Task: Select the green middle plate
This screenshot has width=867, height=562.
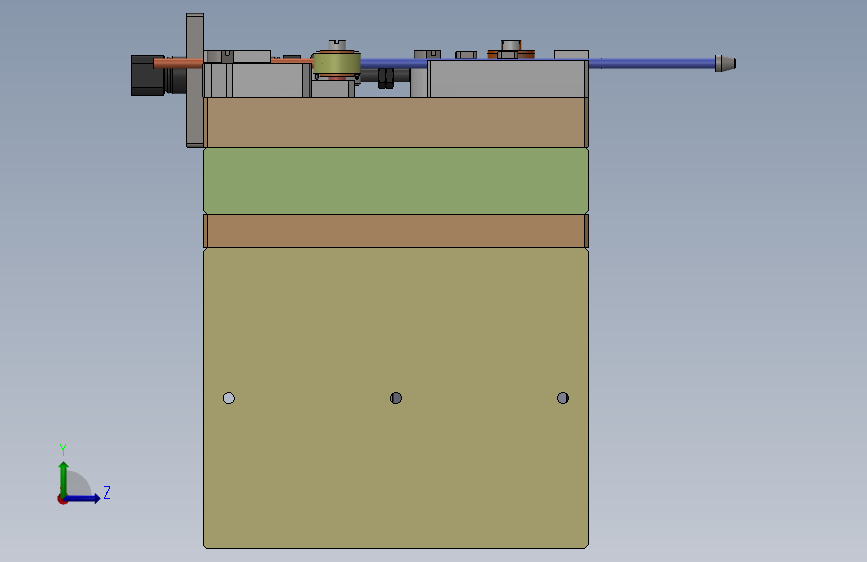Action: (x=396, y=181)
